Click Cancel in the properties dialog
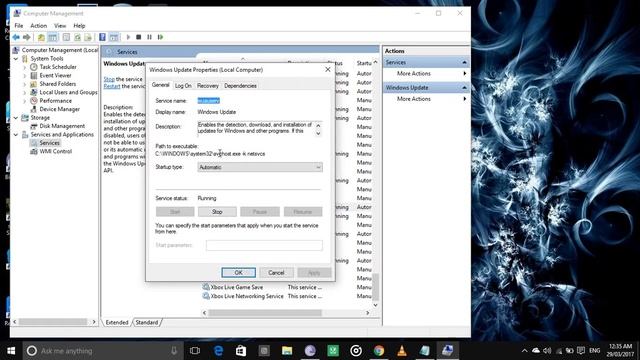 pyautogui.click(x=276, y=273)
